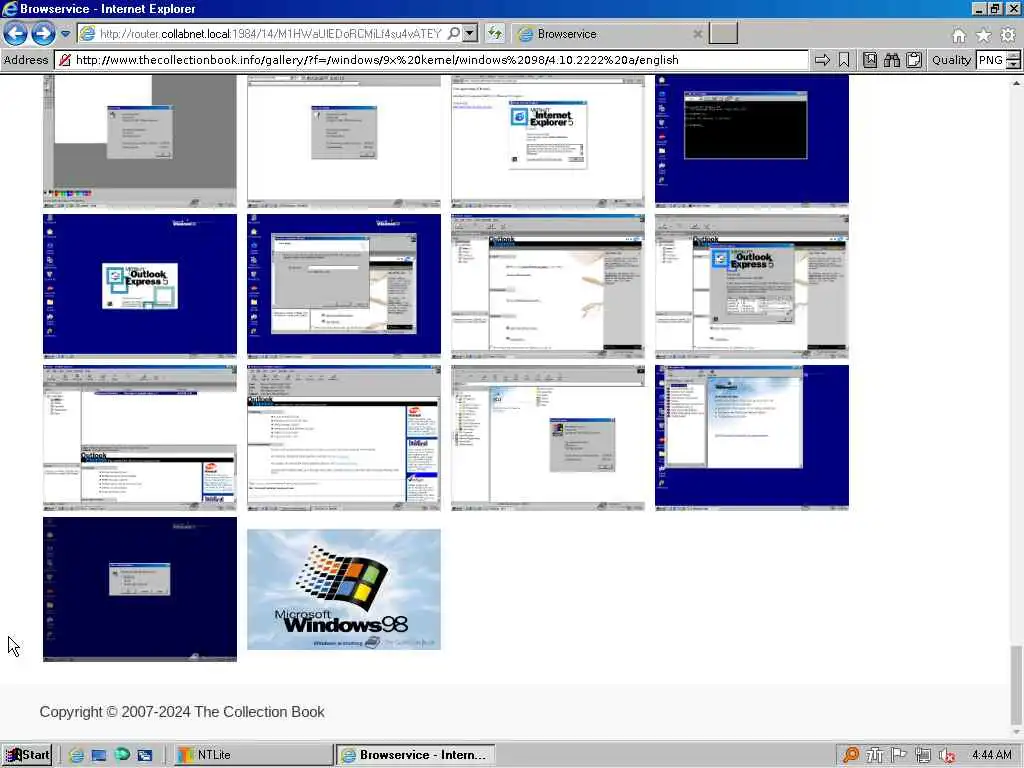Open the Outlook Express about-dialog thumbnail
Screen dimensions: 1024x768
752,286
